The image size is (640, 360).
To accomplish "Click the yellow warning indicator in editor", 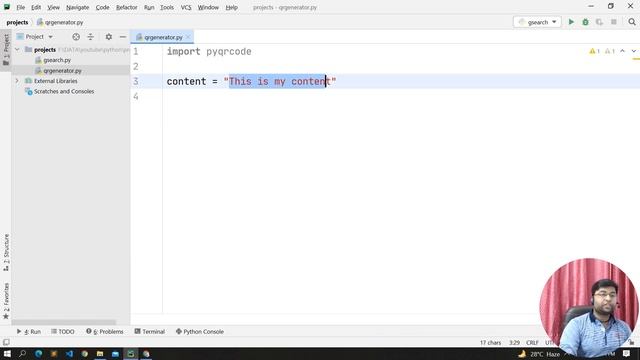I will pos(594,51).
